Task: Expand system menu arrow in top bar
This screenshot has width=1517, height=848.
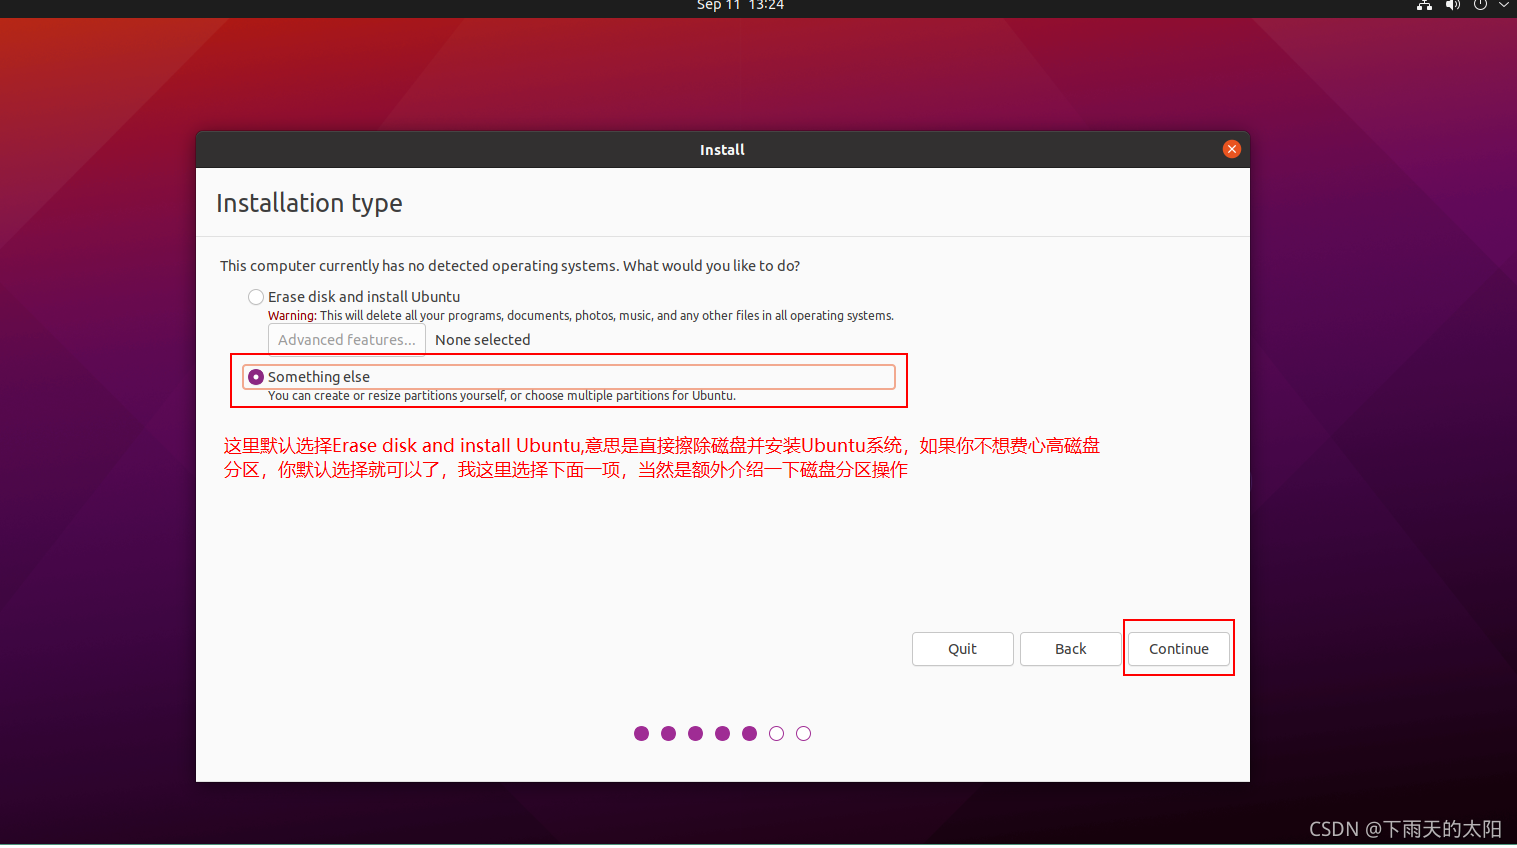Action: coord(1503,5)
